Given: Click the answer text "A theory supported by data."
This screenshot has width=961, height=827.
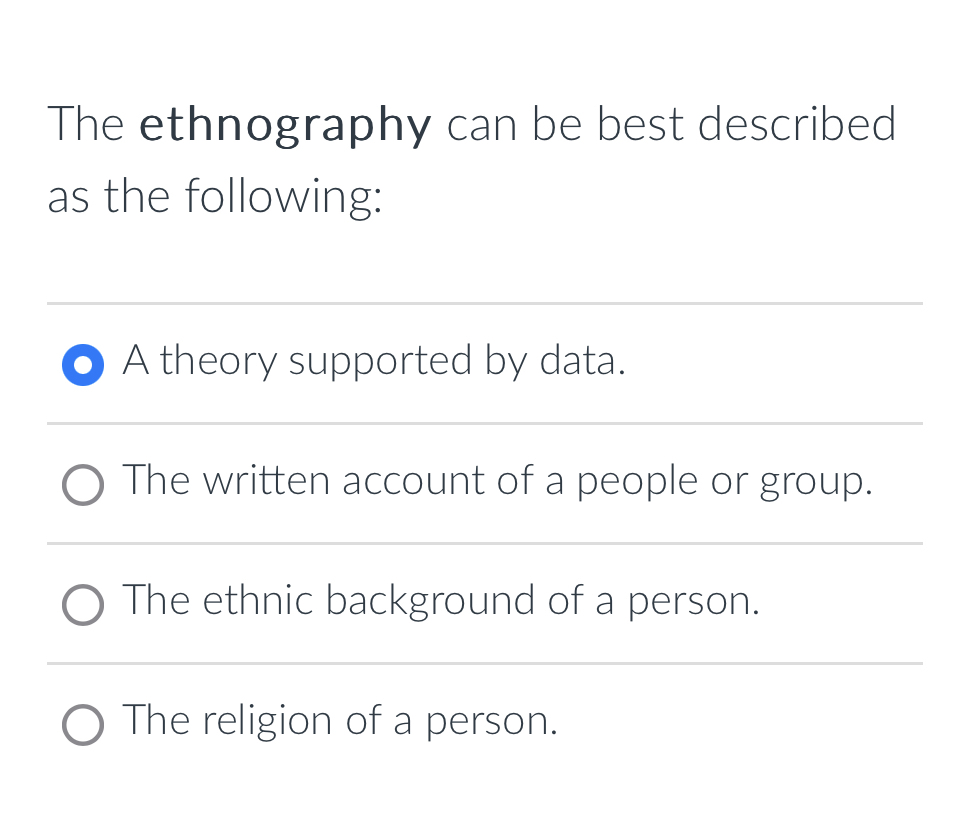Looking at the screenshot, I should coord(374,362).
